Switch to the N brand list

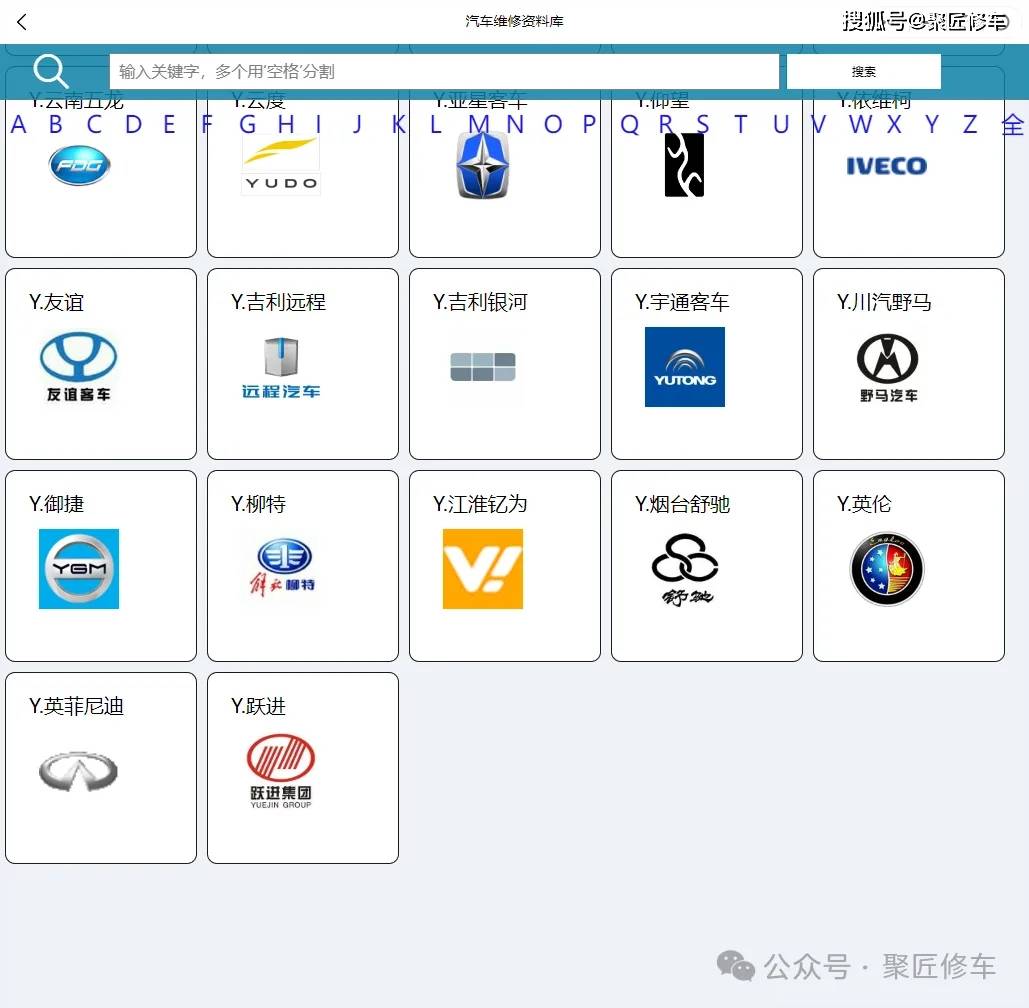514,124
